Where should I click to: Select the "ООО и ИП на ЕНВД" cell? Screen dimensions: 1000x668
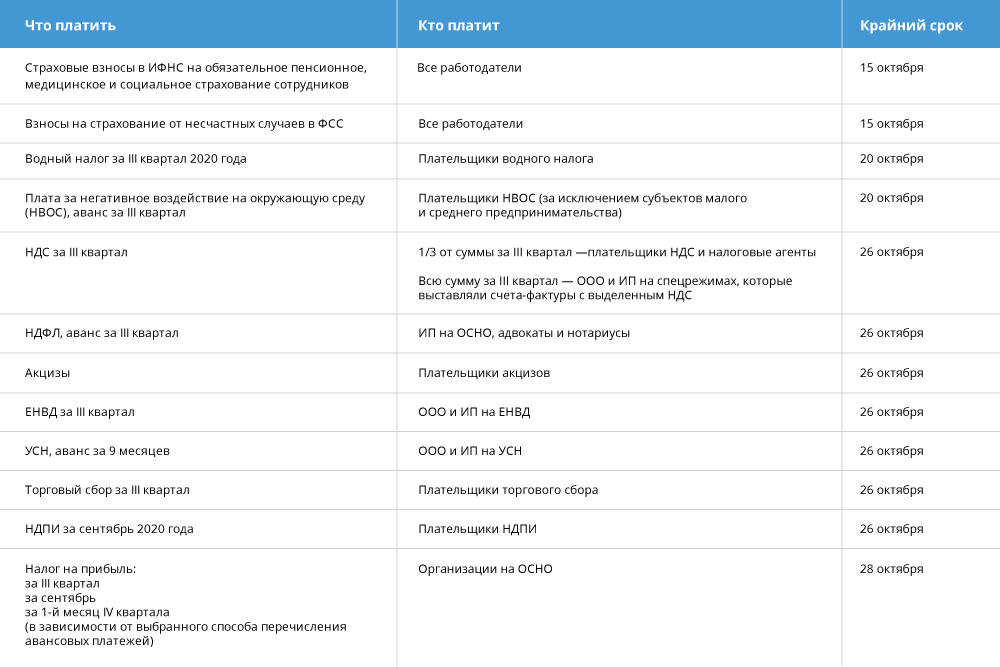coord(474,412)
